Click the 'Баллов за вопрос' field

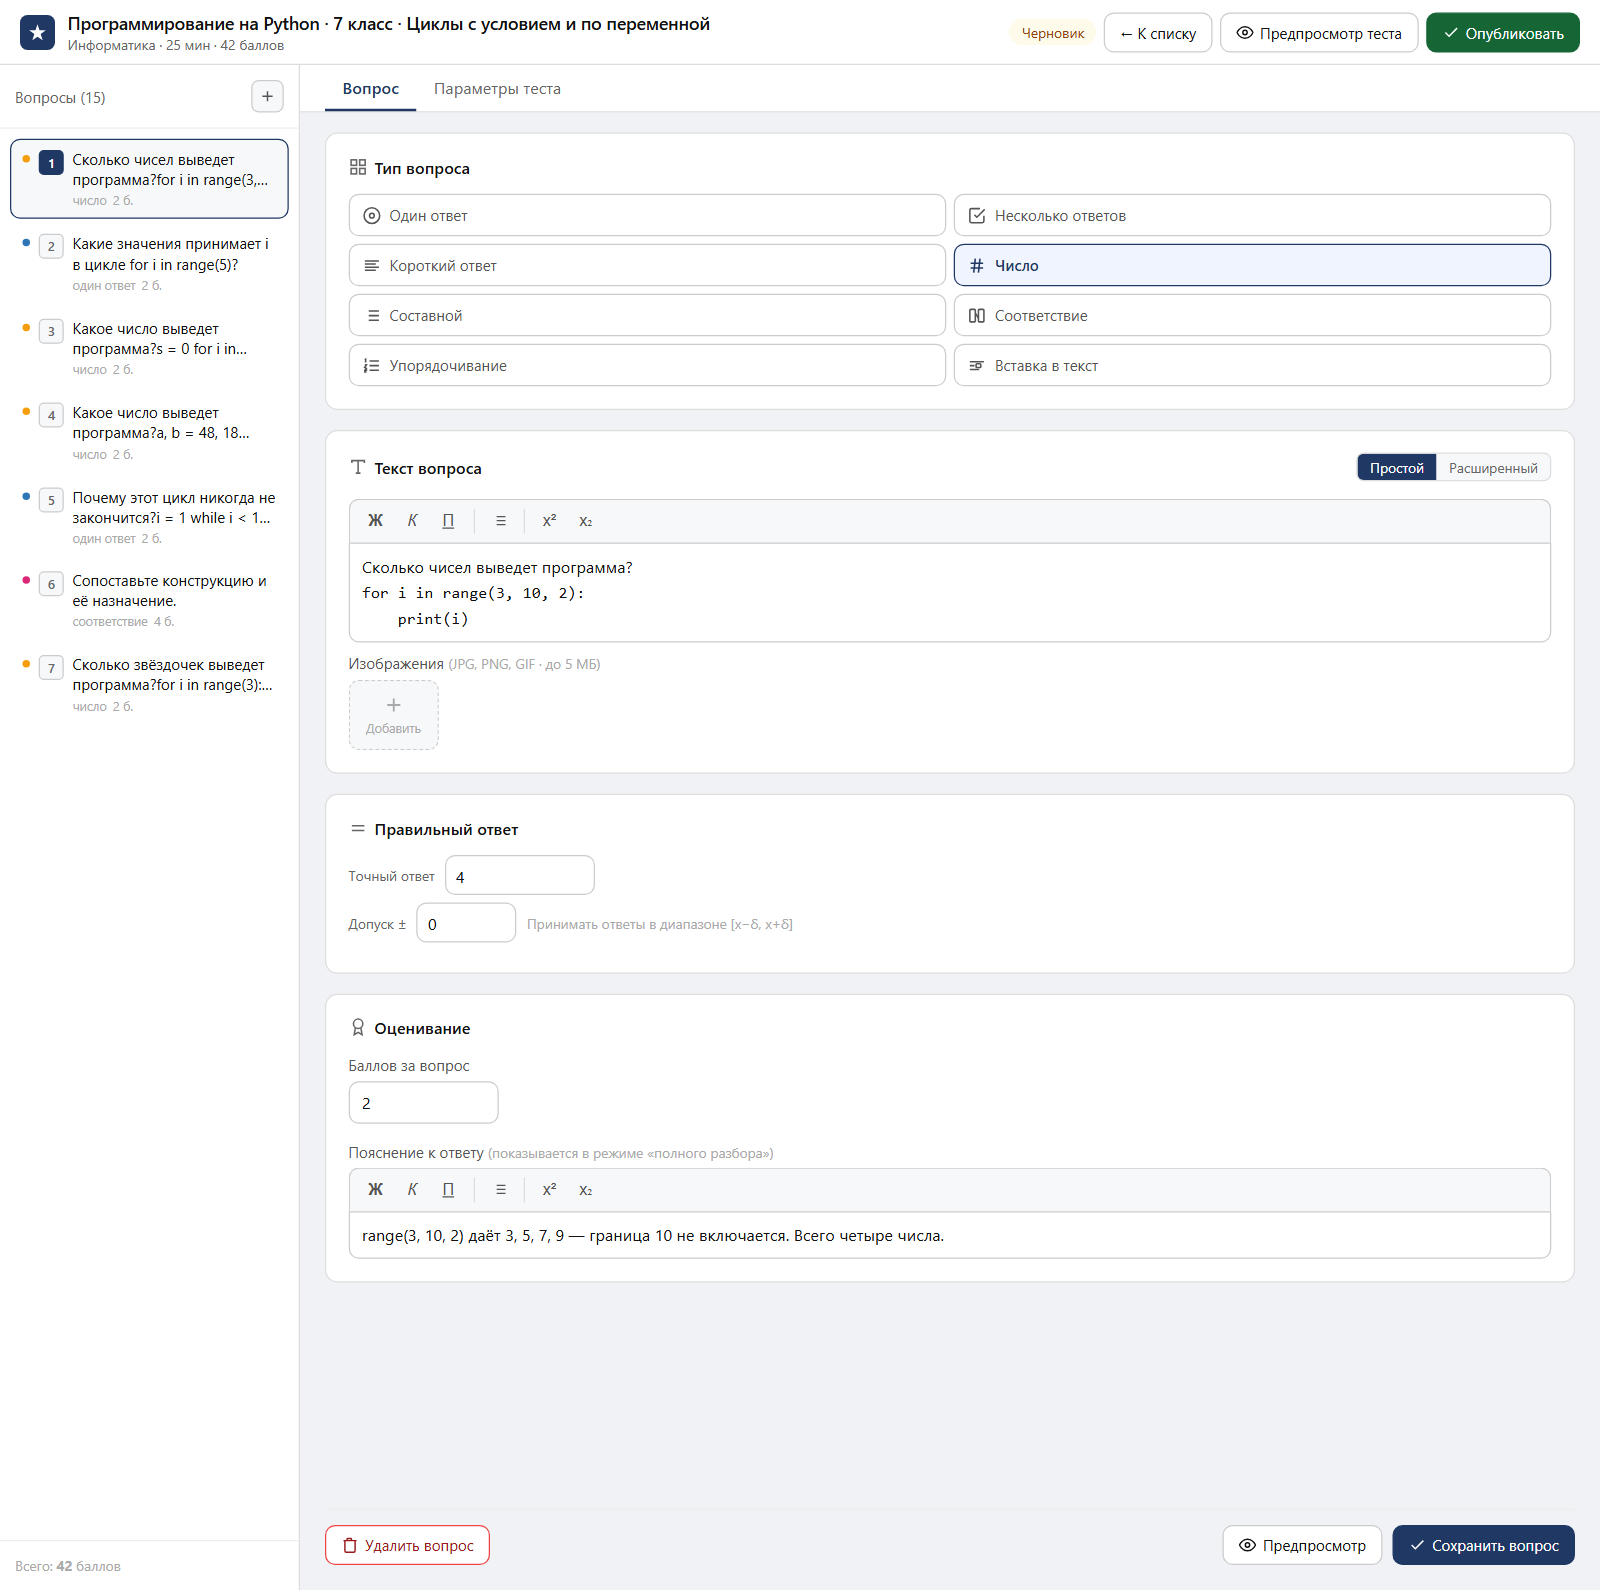click(423, 1103)
